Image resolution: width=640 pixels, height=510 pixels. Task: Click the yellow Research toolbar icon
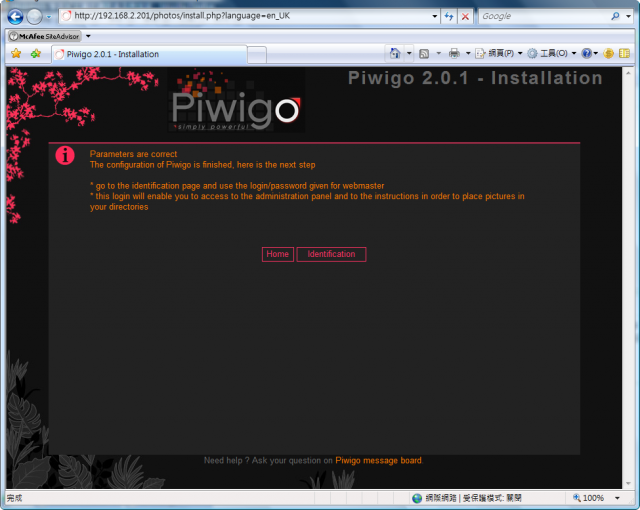tap(624, 53)
